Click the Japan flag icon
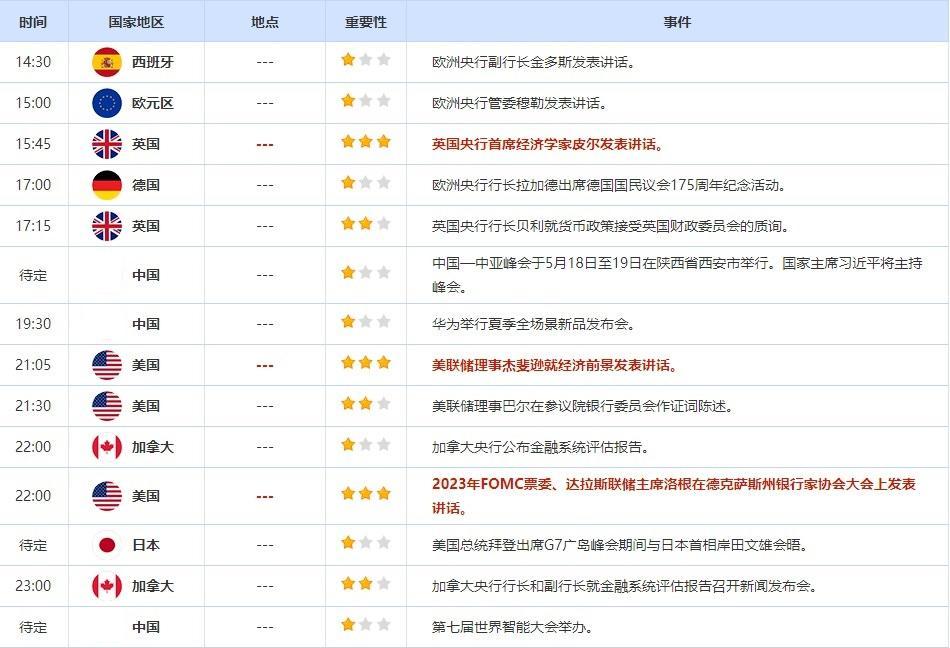This screenshot has width=950, height=648. (106, 545)
